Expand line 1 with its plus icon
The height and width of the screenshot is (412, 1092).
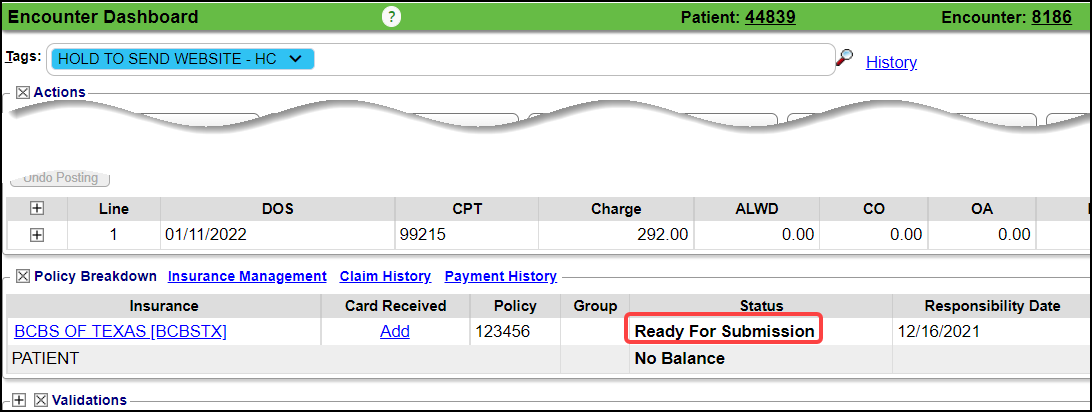point(37,235)
